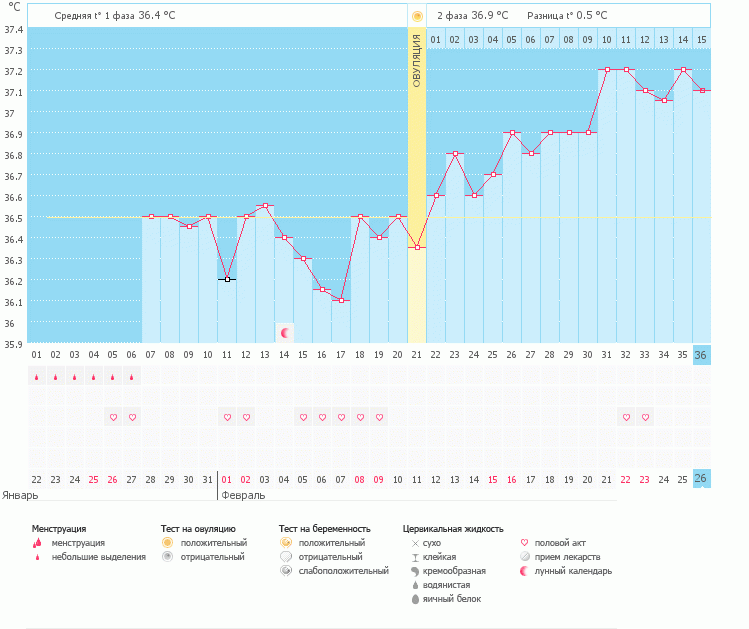
Task: Select the 36.2 temperature point on cycle day 11
Action: point(227,279)
